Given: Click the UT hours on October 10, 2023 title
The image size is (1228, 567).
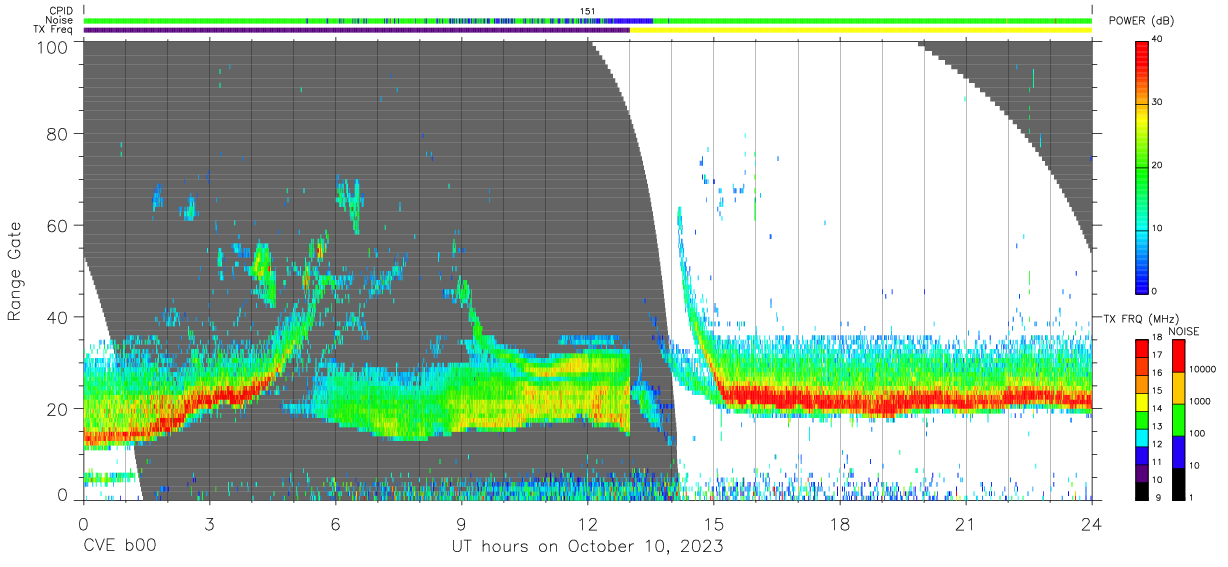Looking at the screenshot, I should 587,547.
